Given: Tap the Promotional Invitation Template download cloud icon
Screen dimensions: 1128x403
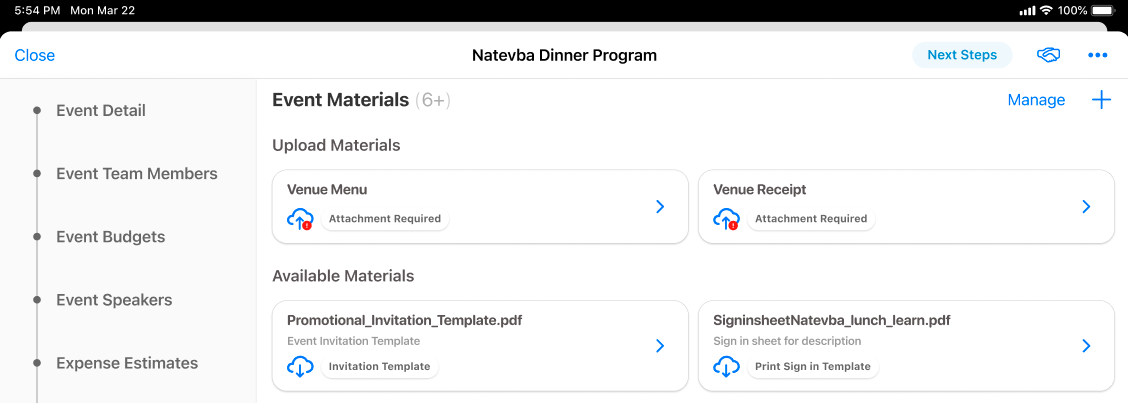Looking at the screenshot, I should [300, 367].
